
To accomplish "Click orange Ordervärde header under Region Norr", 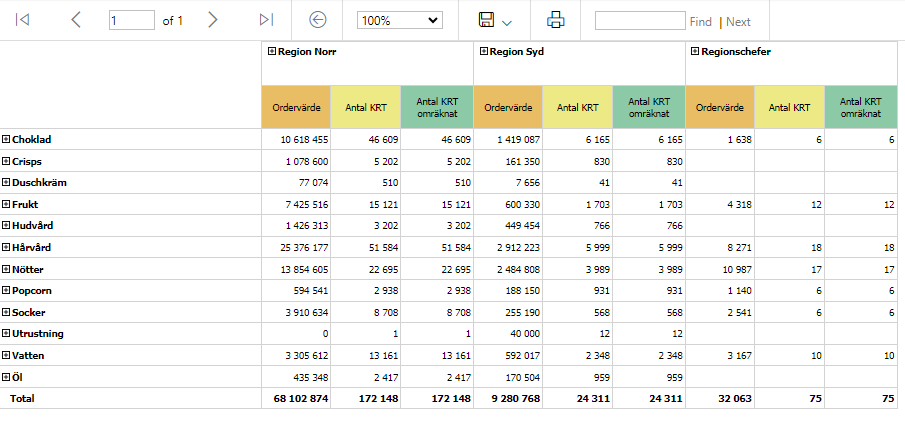I will 296,107.
